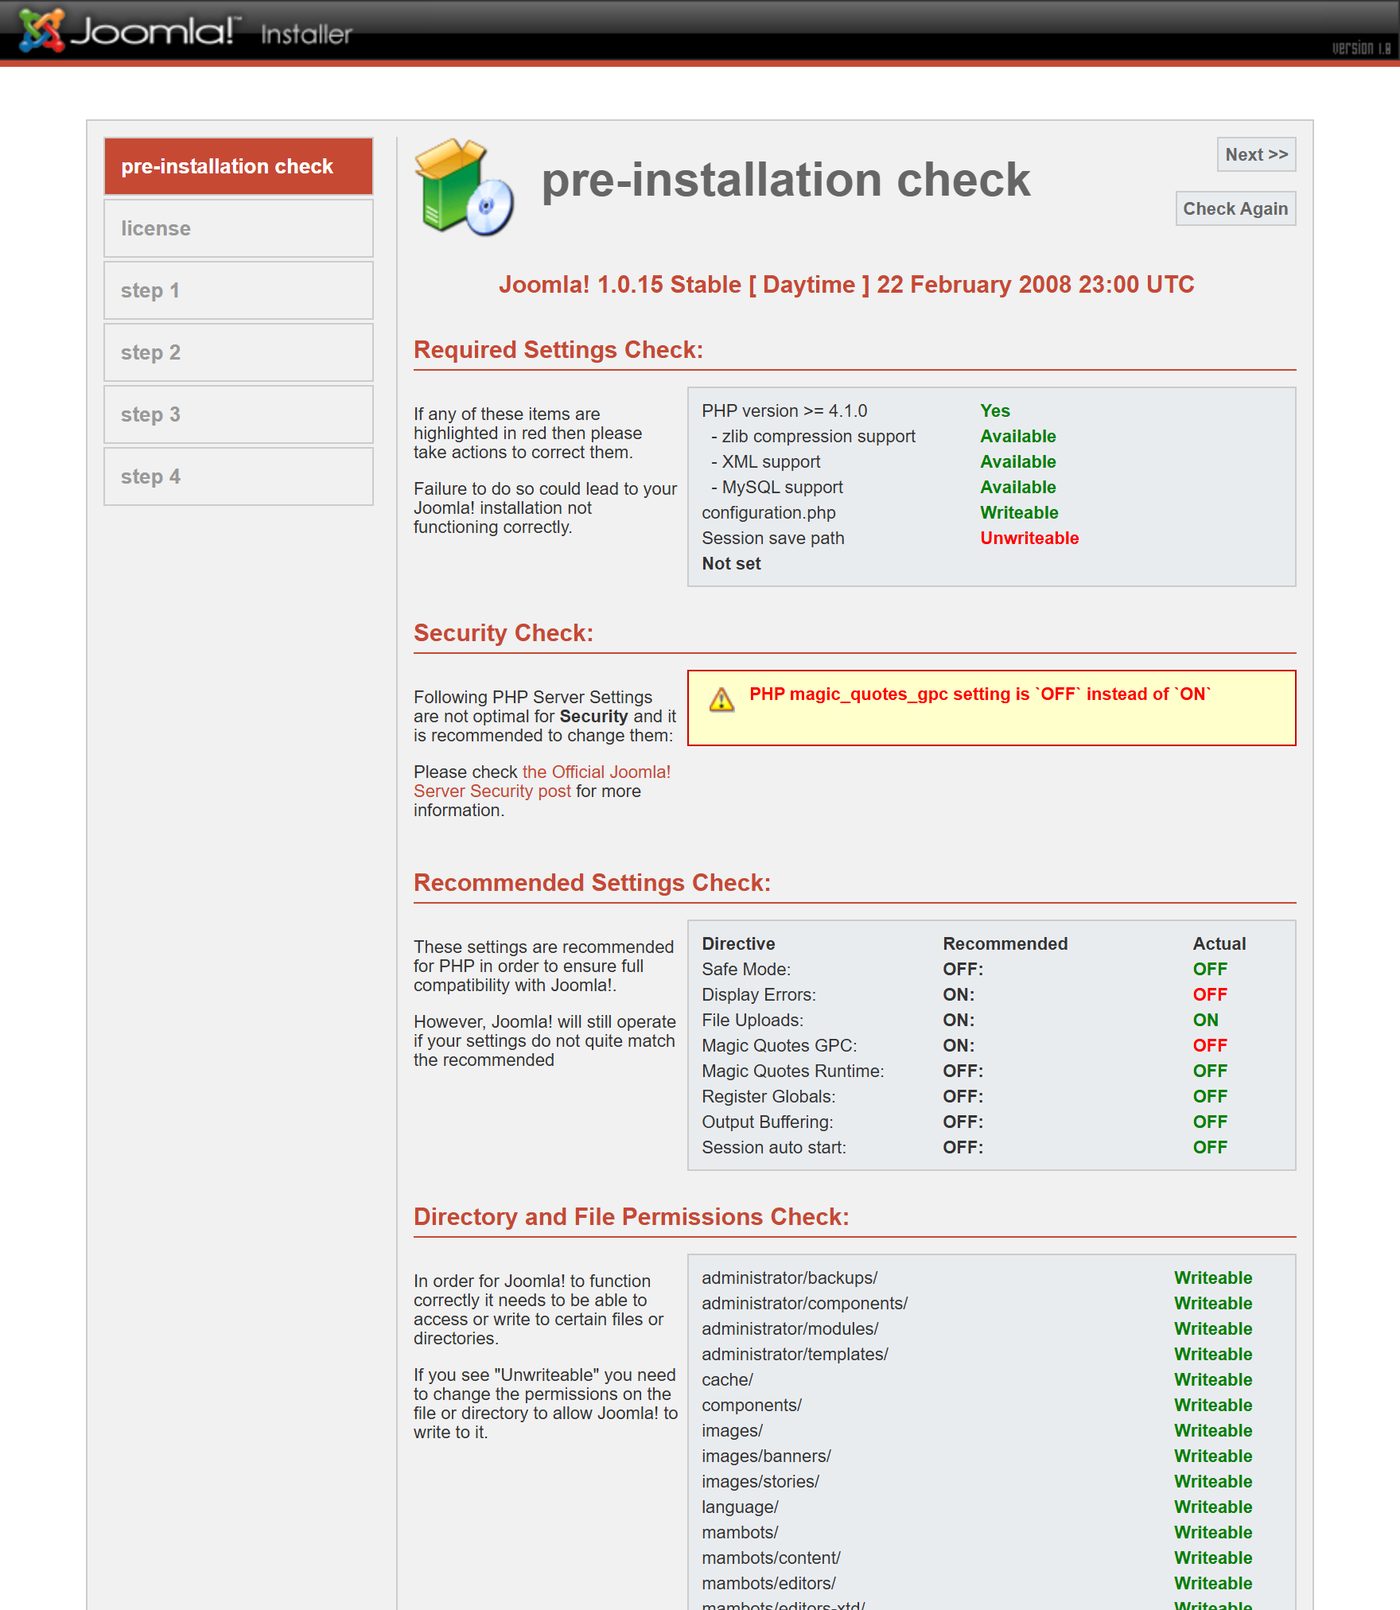Click the actual OFF value for Display Errors
The width and height of the screenshot is (1400, 1610).
[x=1210, y=995]
